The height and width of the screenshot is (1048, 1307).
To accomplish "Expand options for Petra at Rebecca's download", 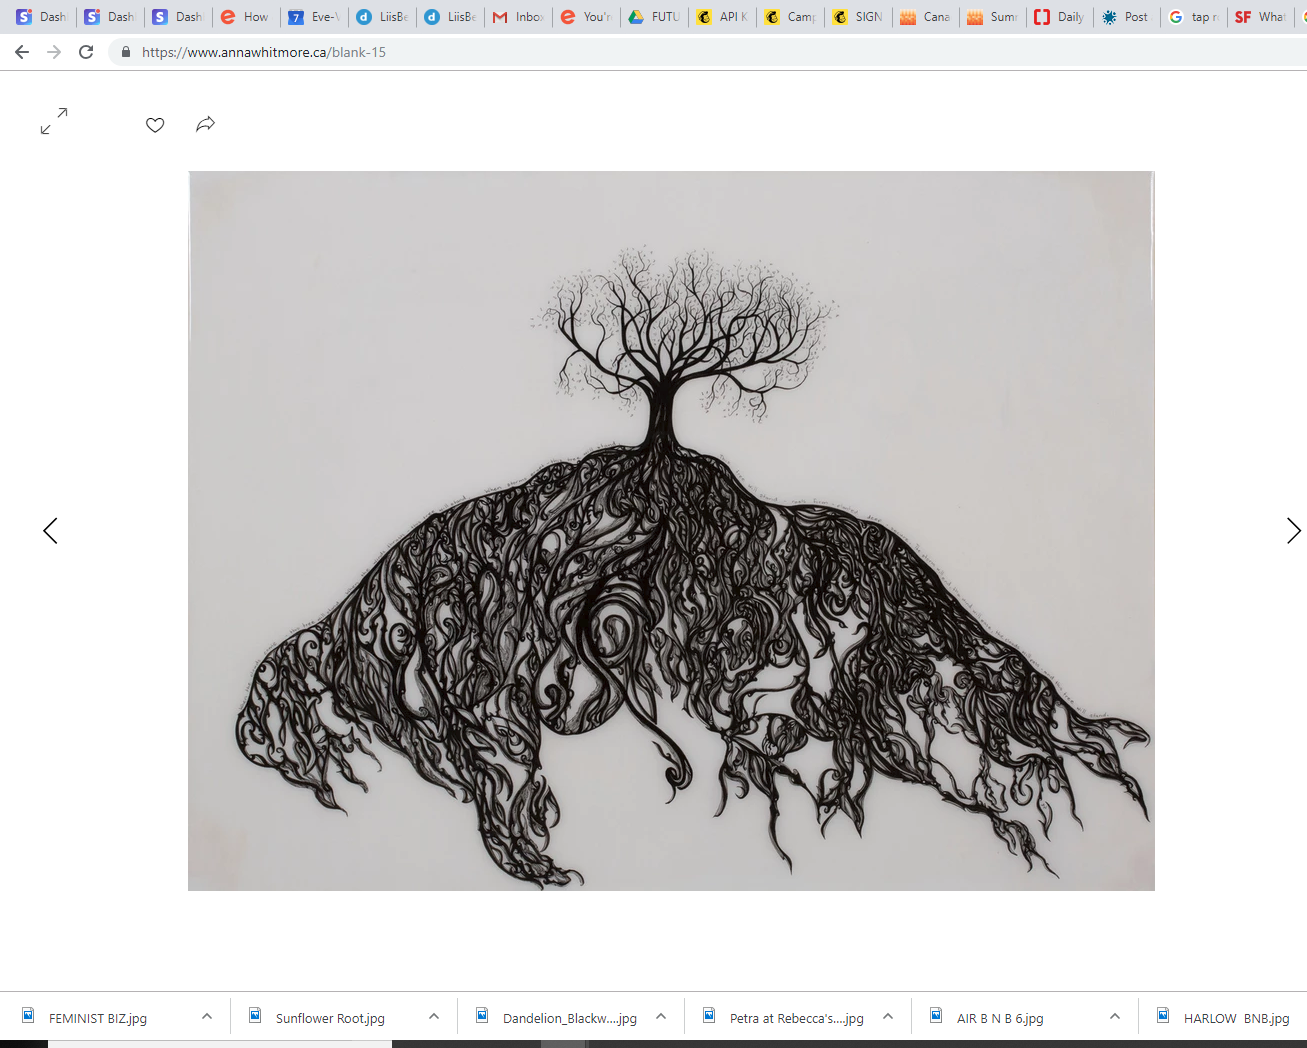I will point(888,1016).
